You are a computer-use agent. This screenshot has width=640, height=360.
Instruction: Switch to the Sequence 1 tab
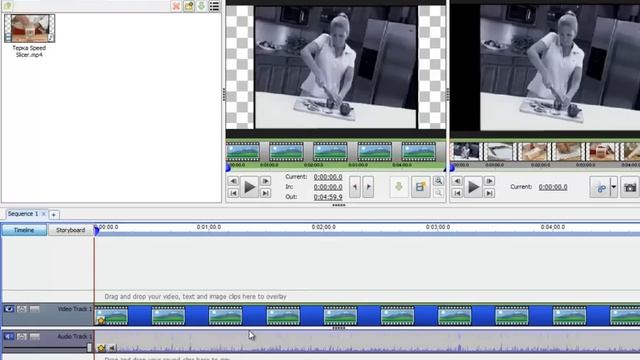click(x=23, y=214)
